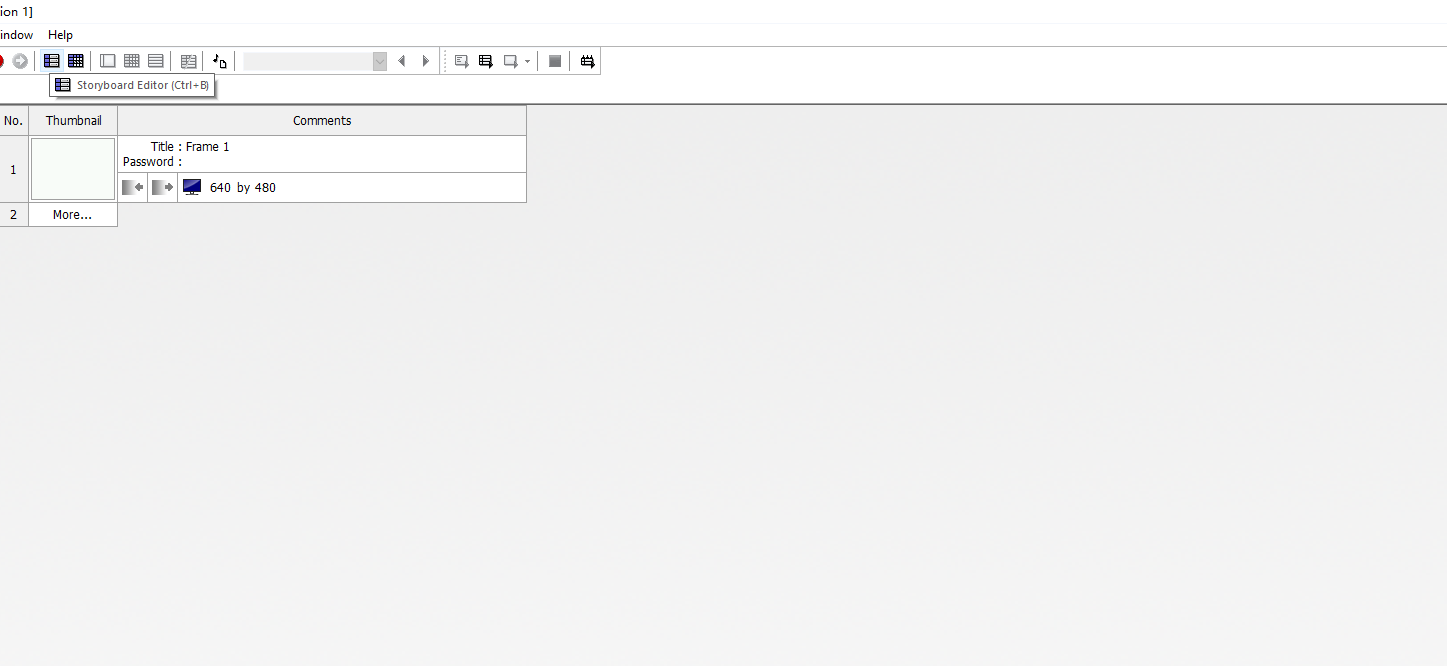Image resolution: width=1447 pixels, height=666 pixels.
Task: Click the grayed table-with-pencil toolbar icon
Action: (x=188, y=61)
